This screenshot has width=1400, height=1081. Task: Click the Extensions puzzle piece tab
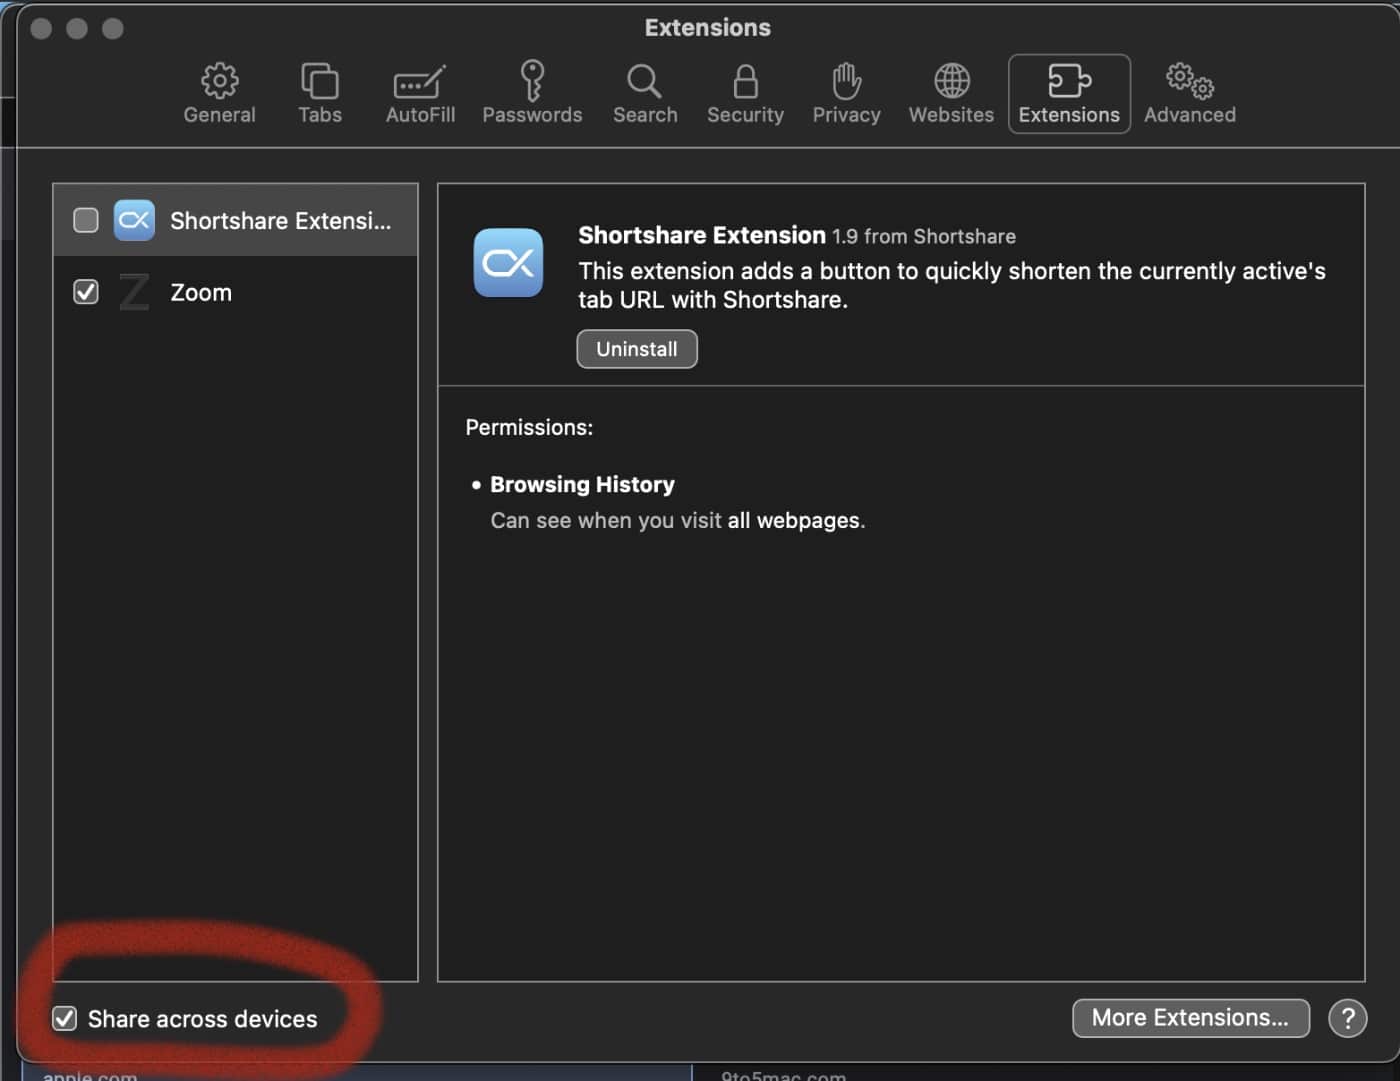(1068, 81)
